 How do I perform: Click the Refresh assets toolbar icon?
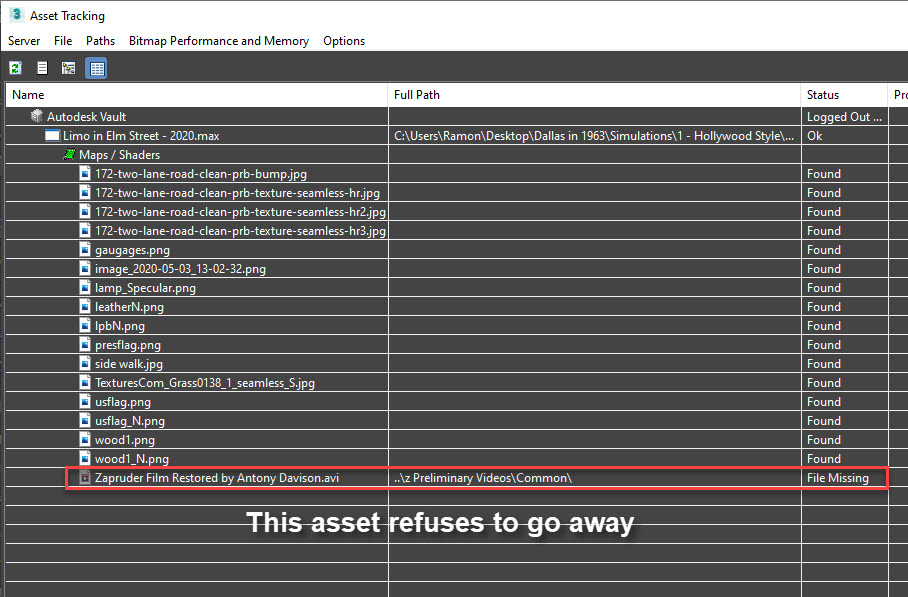click(x=14, y=68)
